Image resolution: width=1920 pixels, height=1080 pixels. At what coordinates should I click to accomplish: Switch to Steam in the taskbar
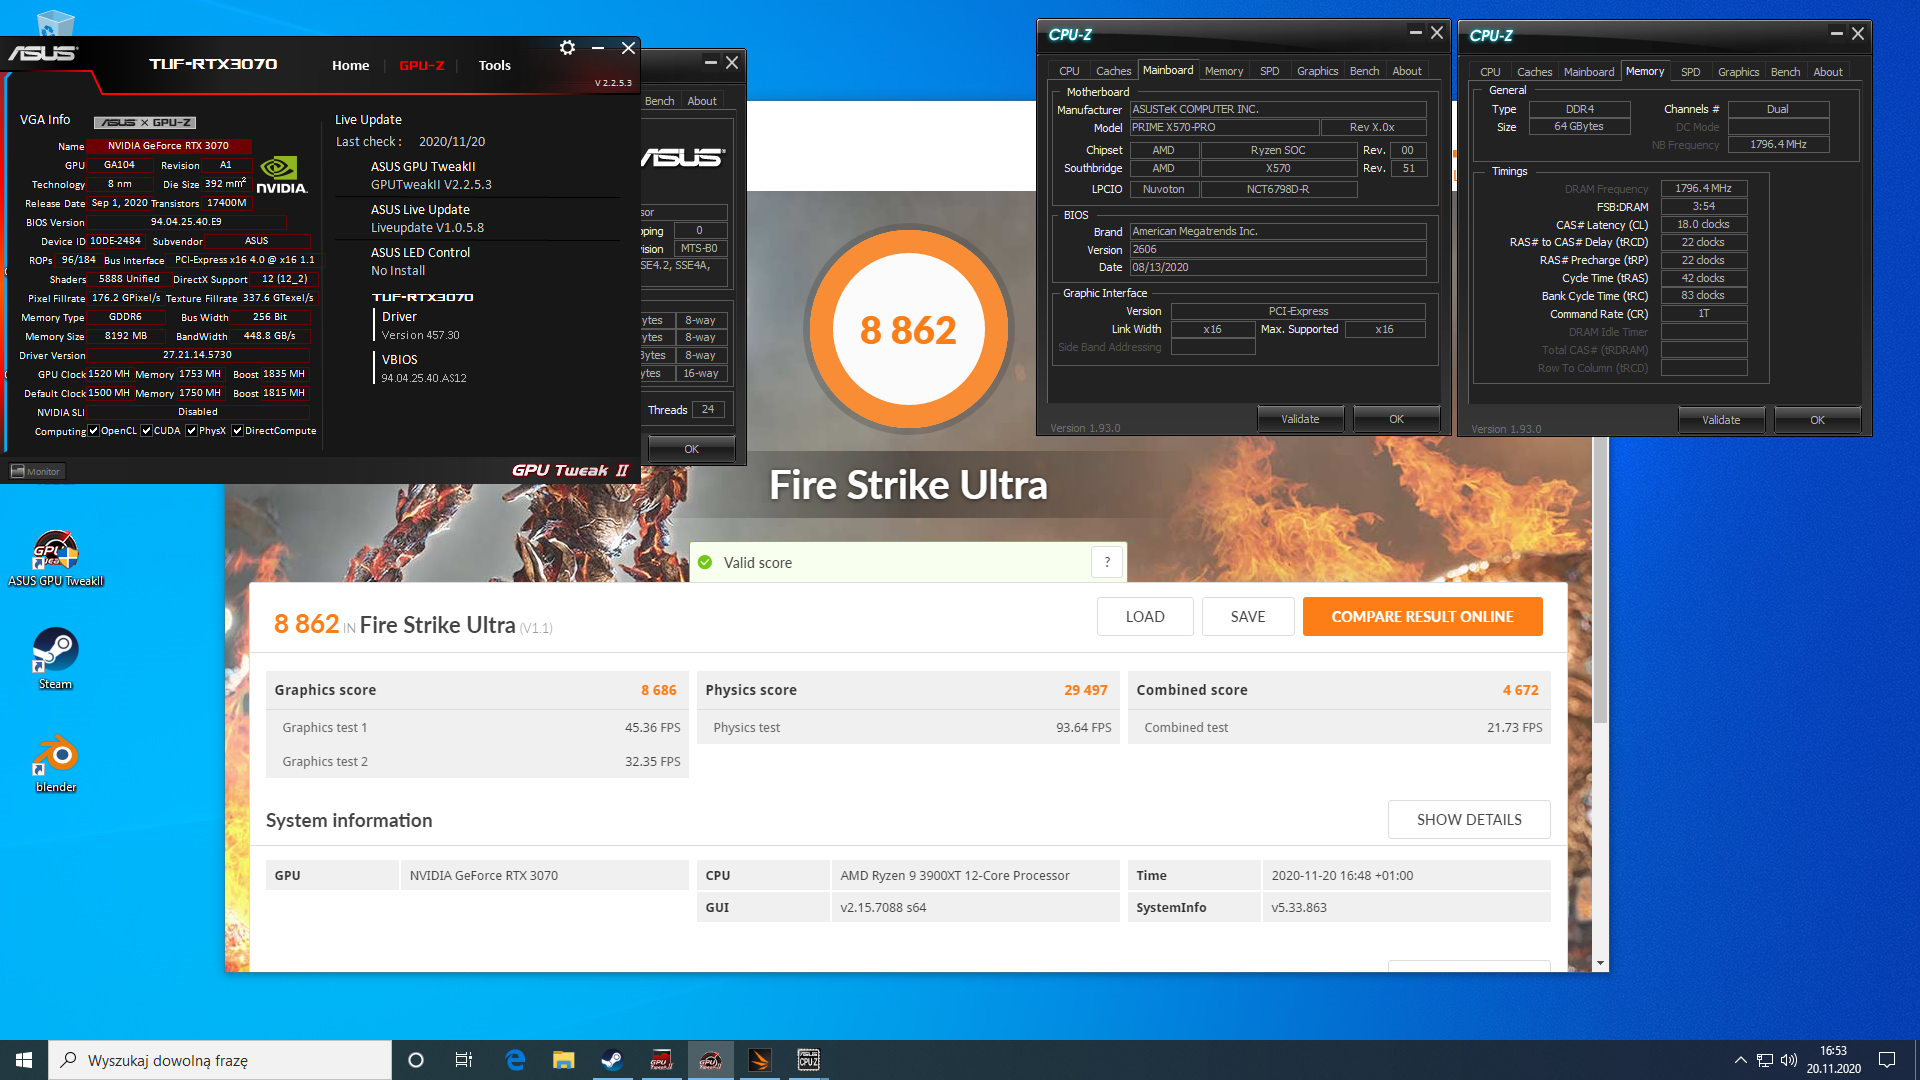[x=612, y=1060]
